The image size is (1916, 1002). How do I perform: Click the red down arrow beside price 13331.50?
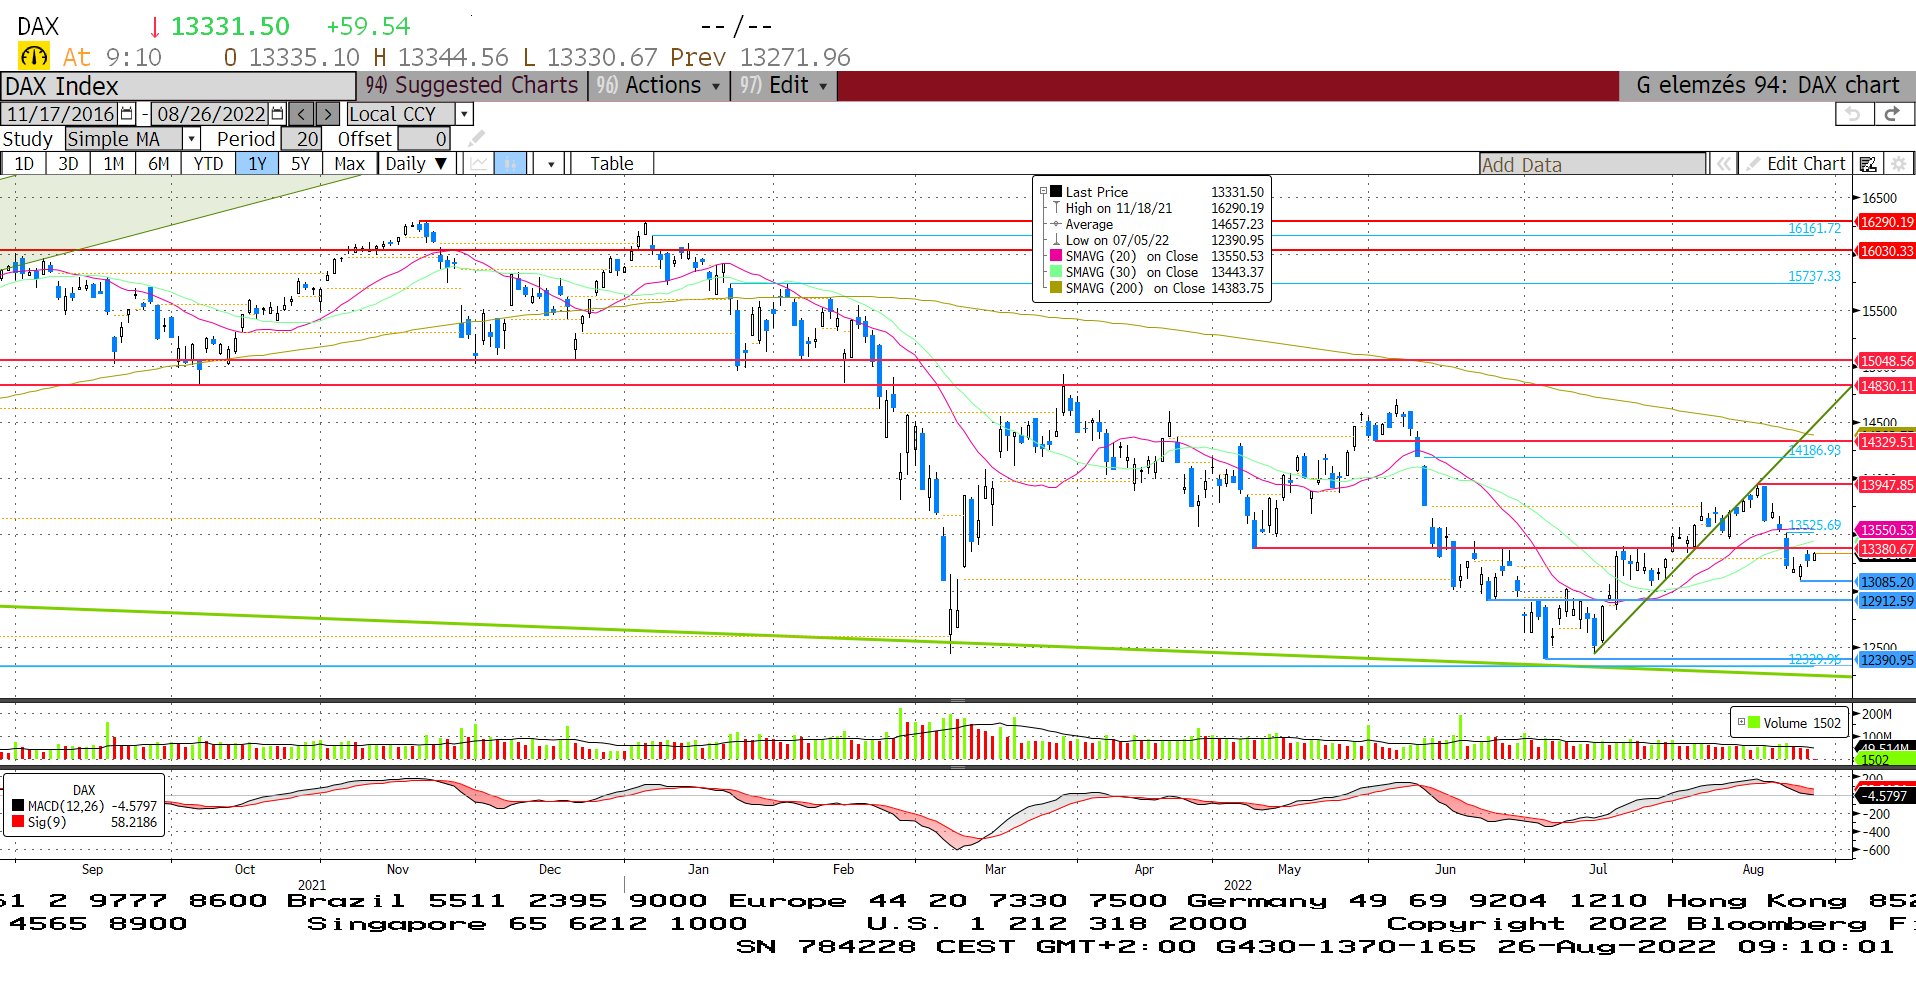(x=155, y=27)
